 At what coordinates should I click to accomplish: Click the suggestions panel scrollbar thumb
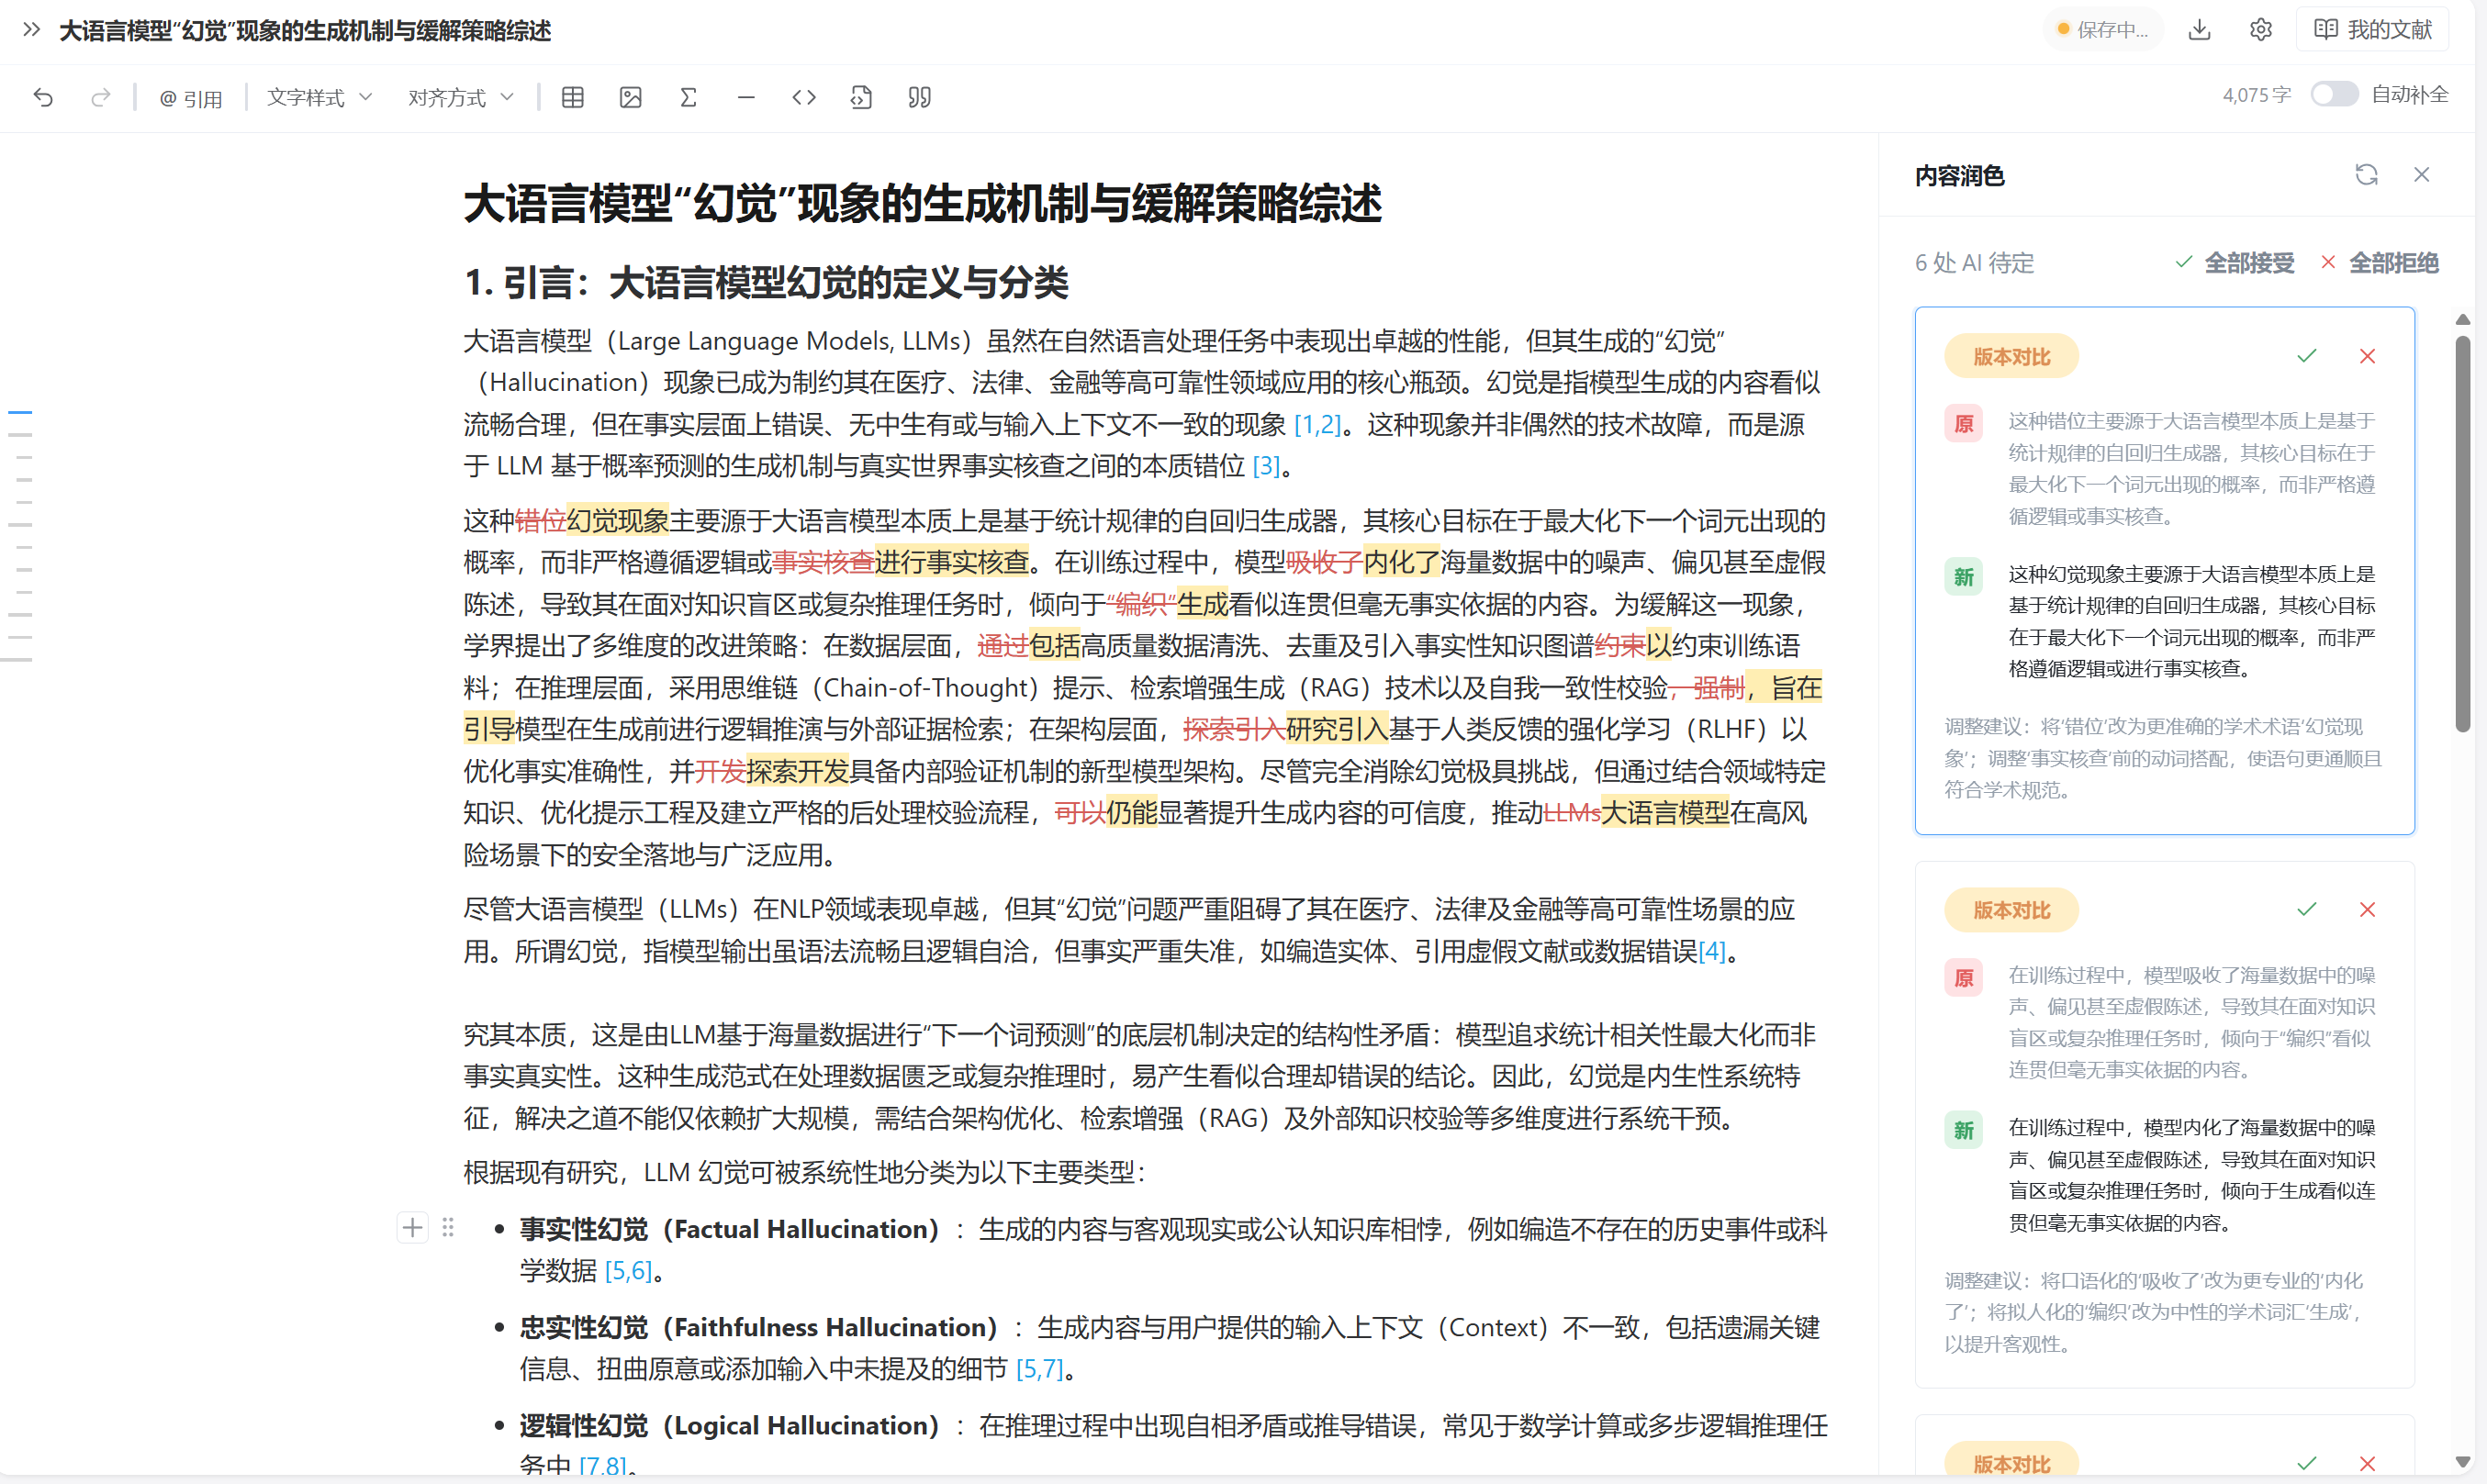pos(2463,534)
